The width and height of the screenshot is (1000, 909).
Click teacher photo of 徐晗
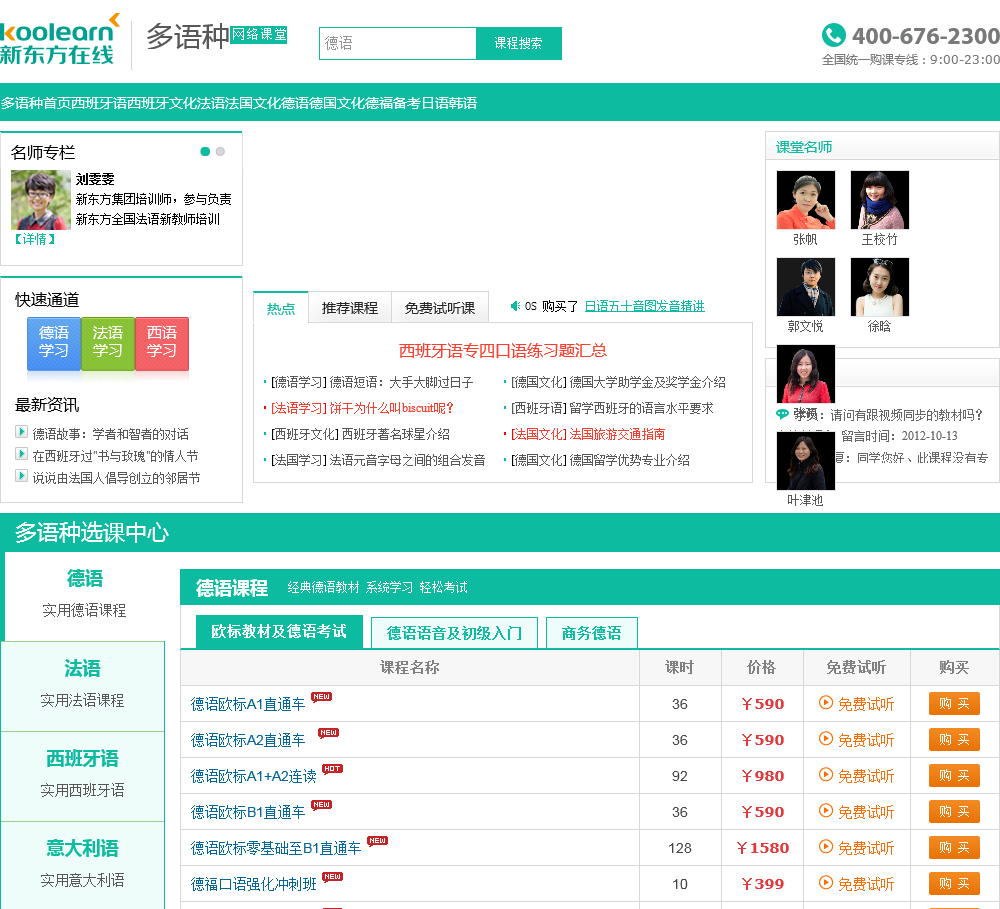[x=879, y=287]
